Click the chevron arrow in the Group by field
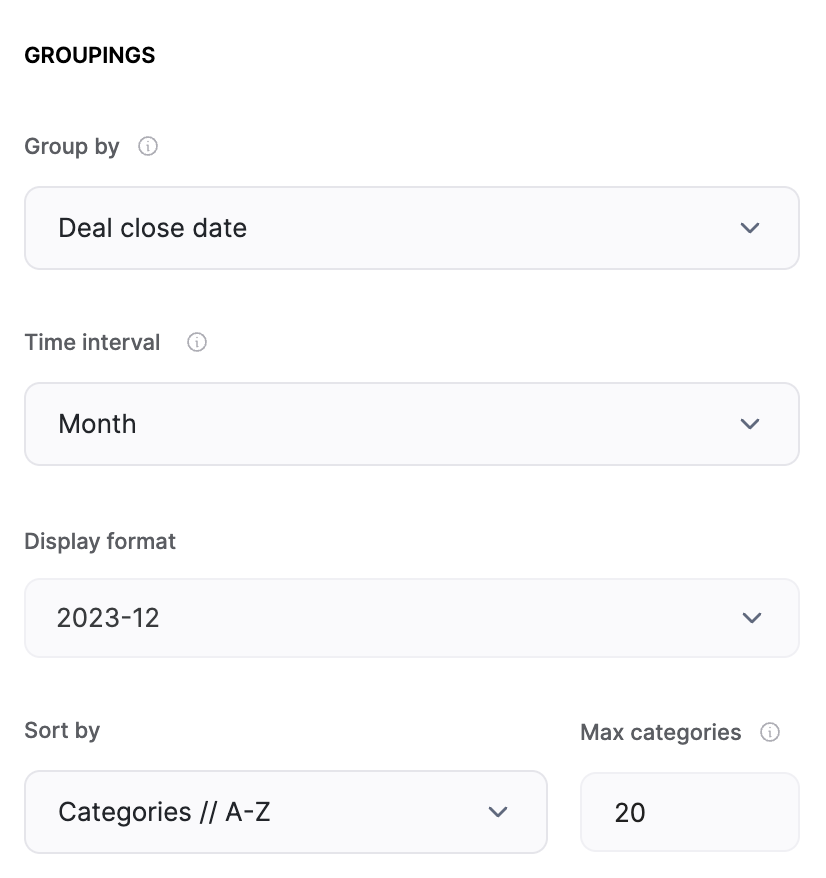Screen dimensions: 826x878 coord(750,228)
